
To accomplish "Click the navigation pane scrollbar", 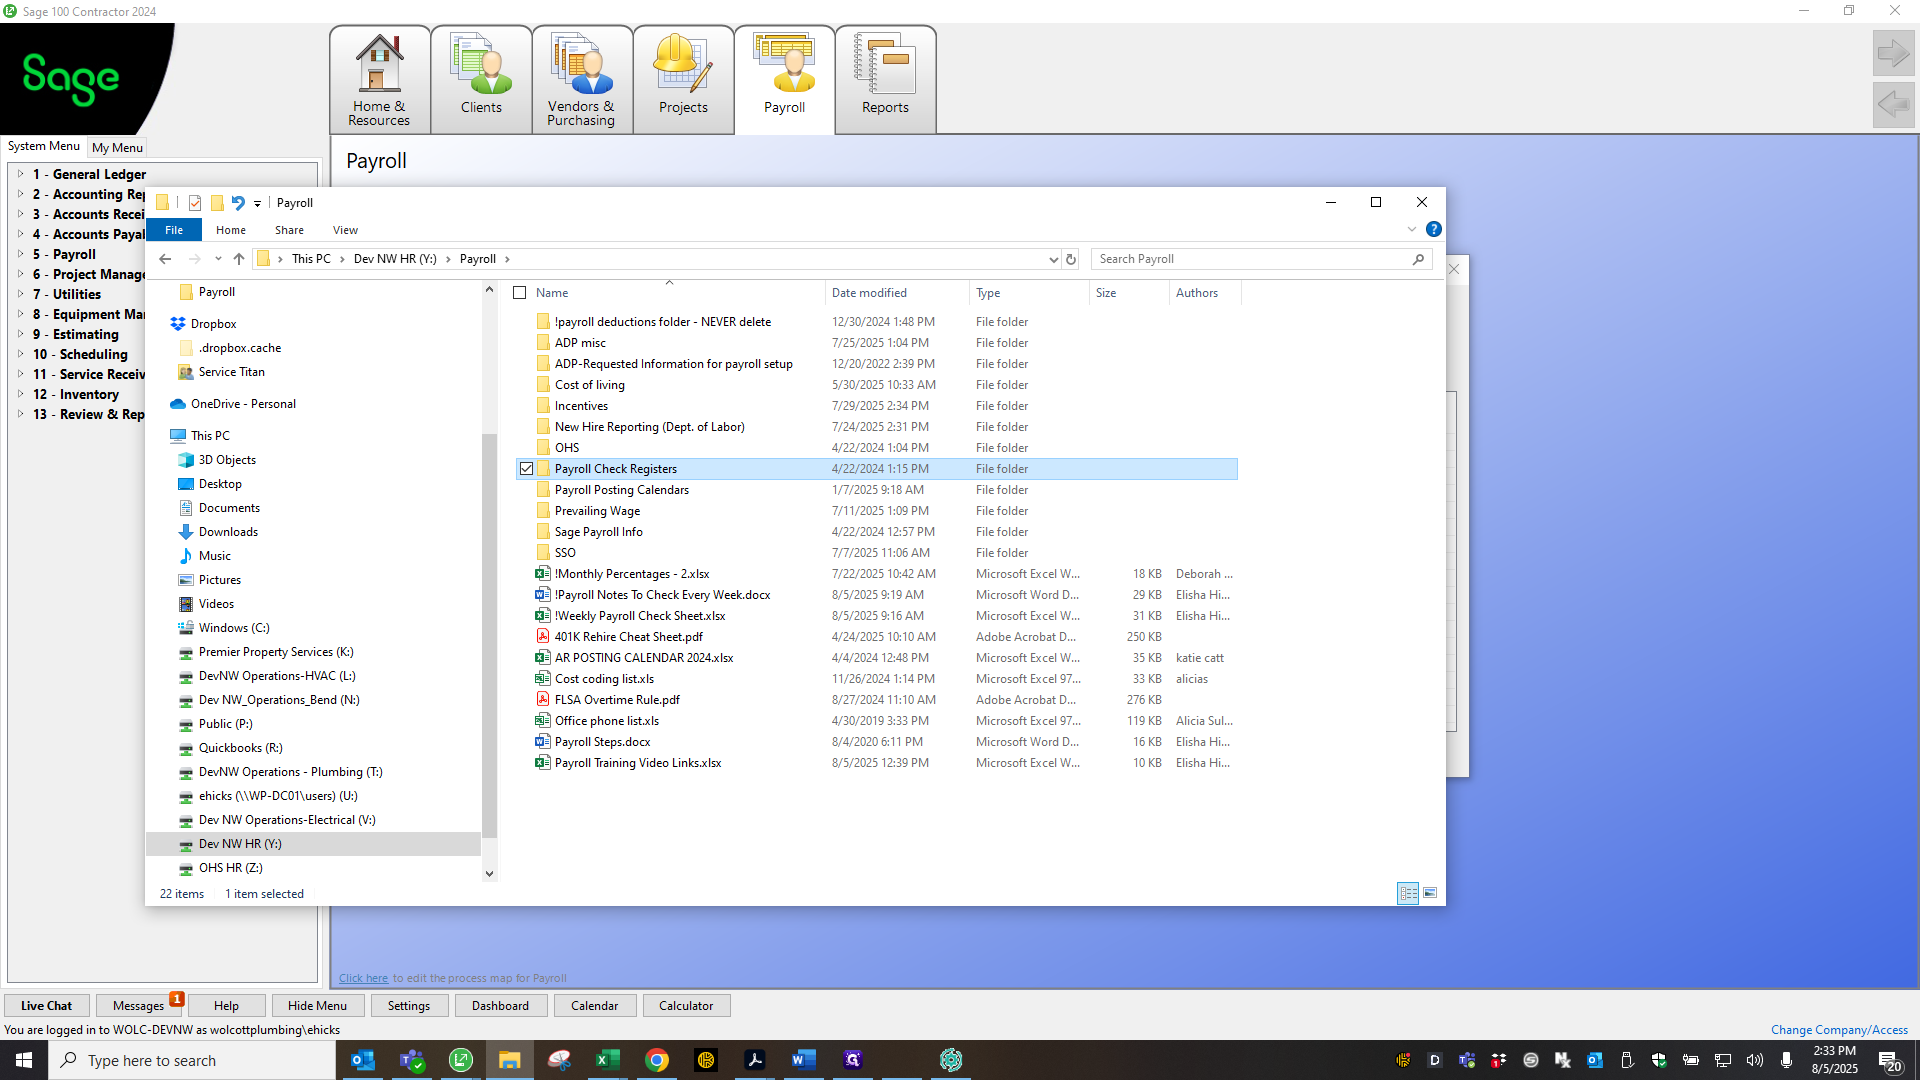I will coord(489,638).
